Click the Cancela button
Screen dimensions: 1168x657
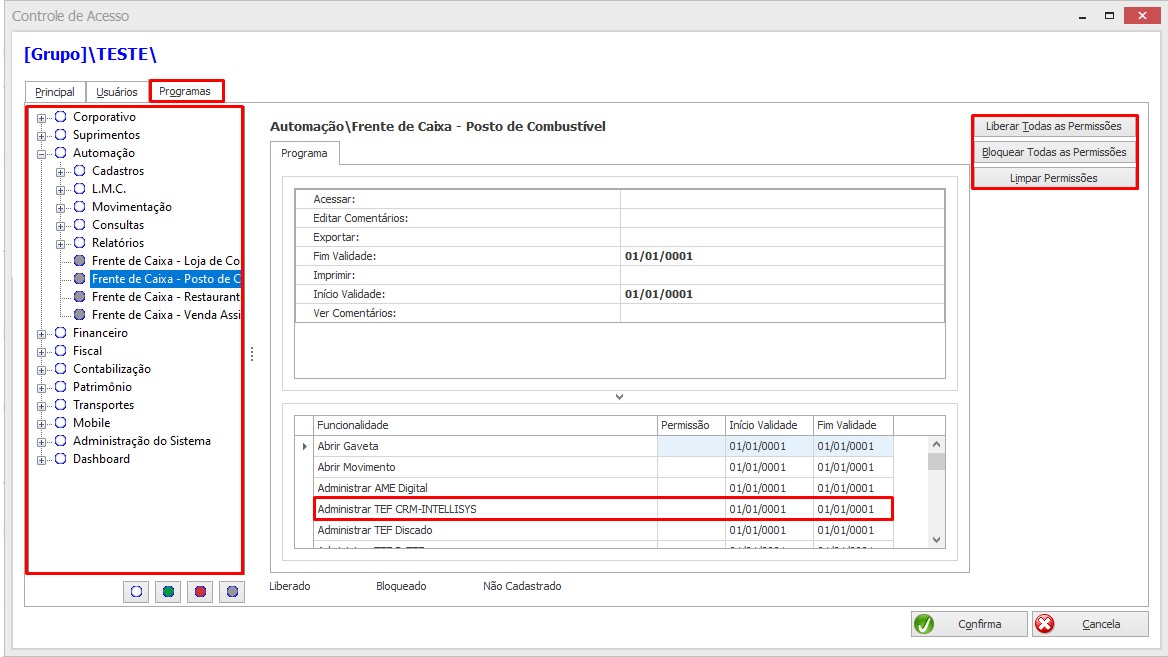coord(1091,624)
